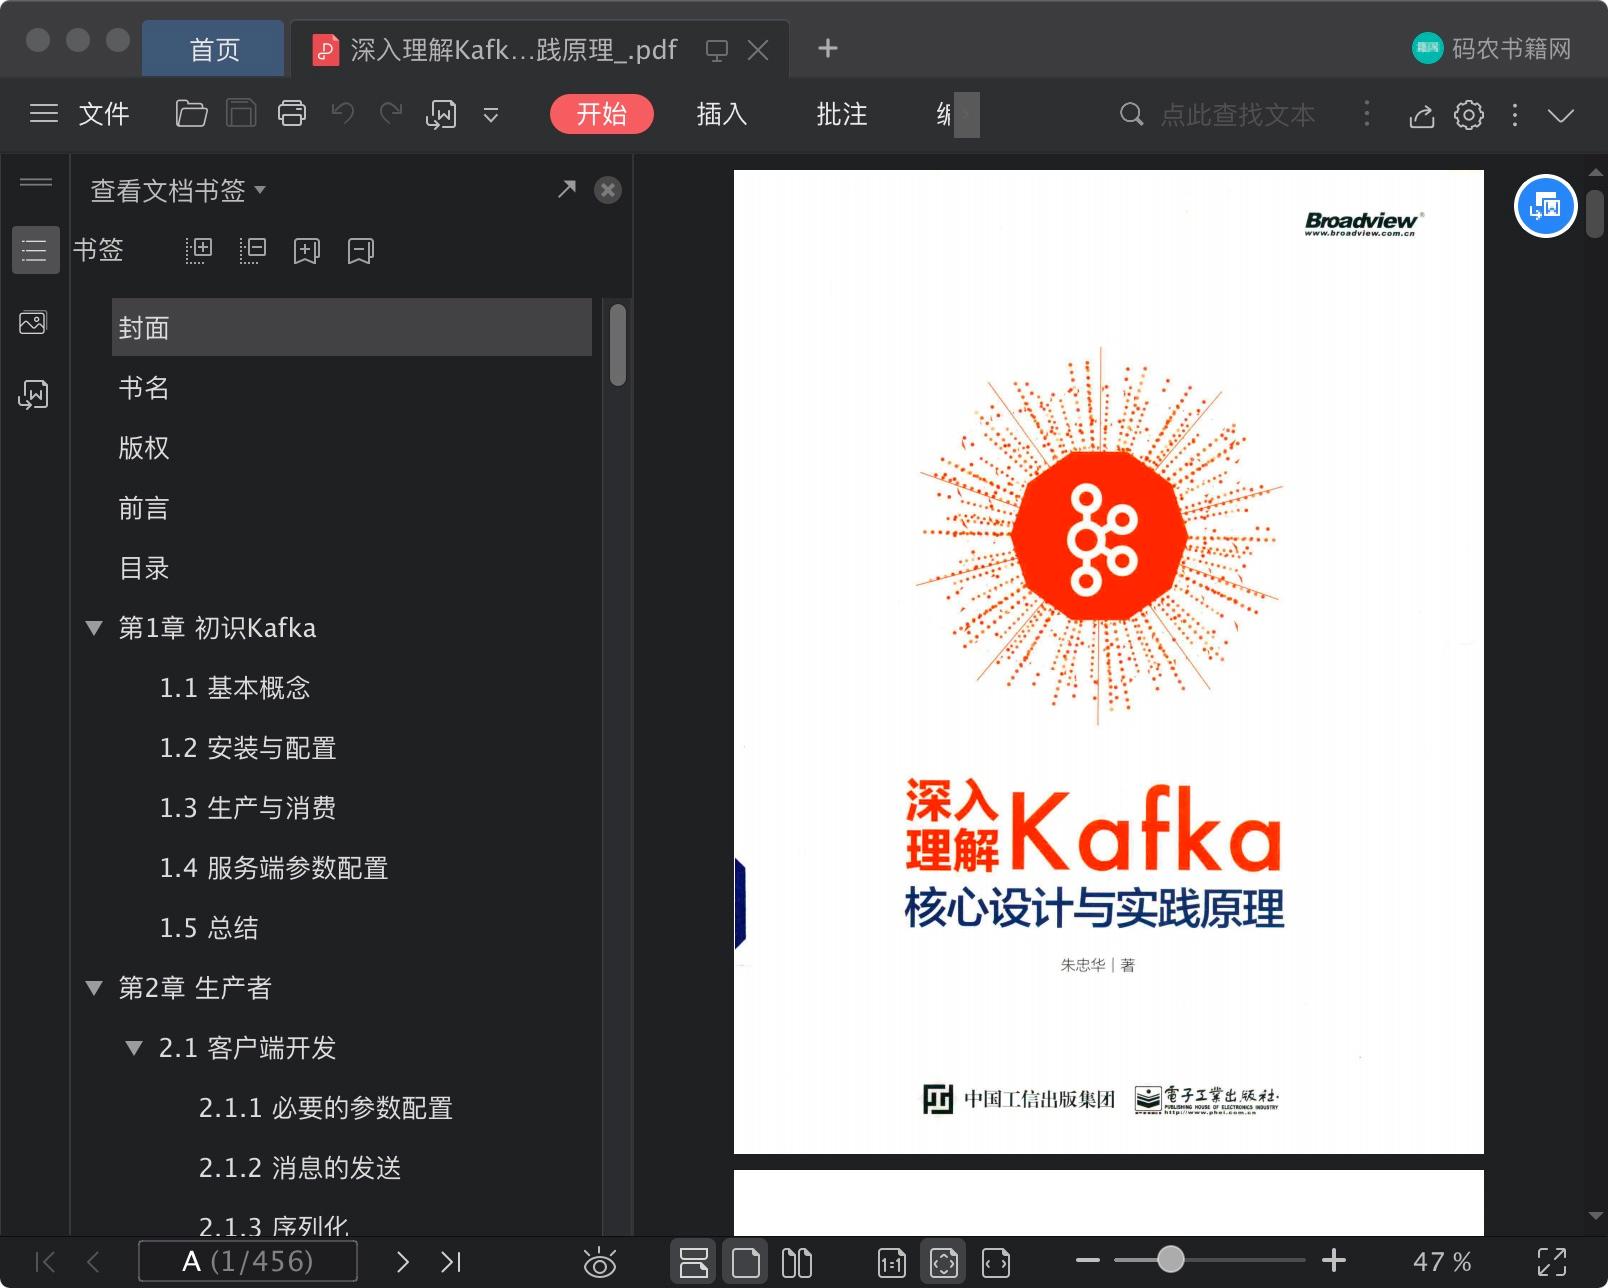
Task: Save document with the floppy disk icon
Action: 241,114
